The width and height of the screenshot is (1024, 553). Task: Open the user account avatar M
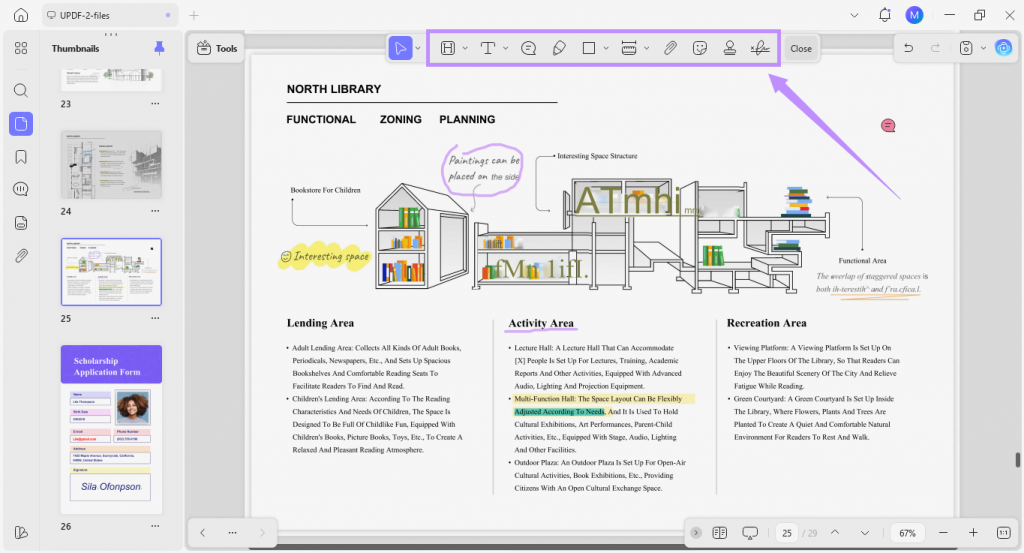[914, 15]
